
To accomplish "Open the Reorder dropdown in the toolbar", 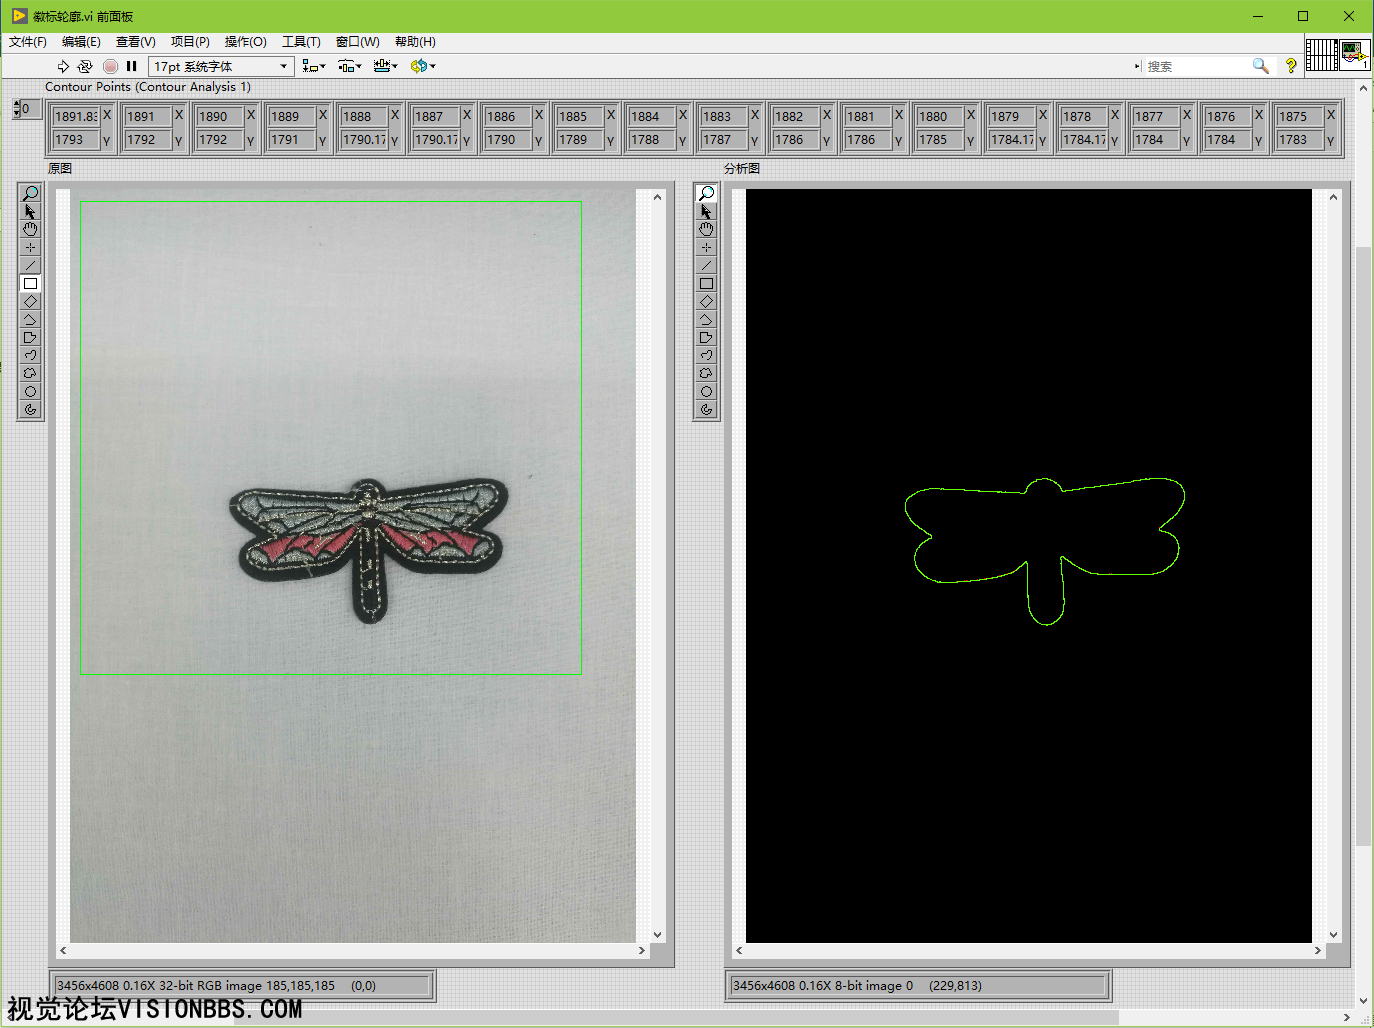I will click(423, 66).
